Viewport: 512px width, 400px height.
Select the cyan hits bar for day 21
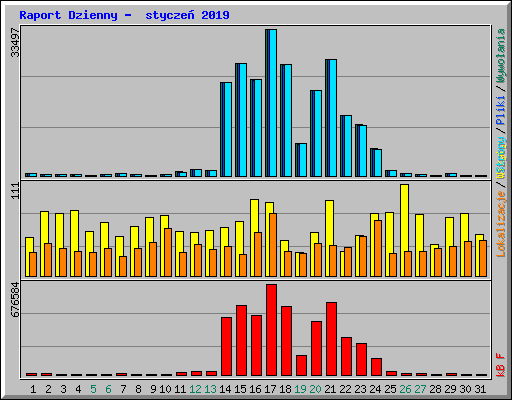(x=333, y=118)
